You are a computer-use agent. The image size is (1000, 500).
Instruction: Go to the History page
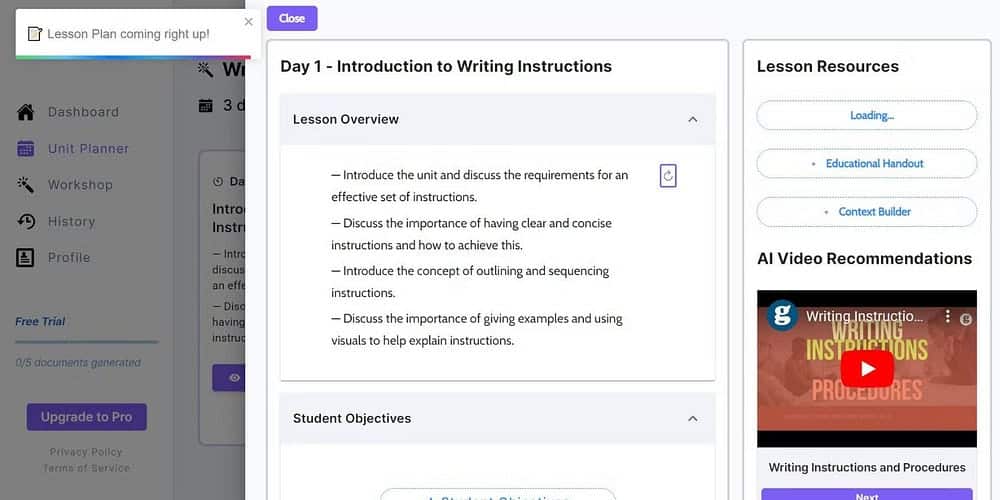[x=71, y=221]
